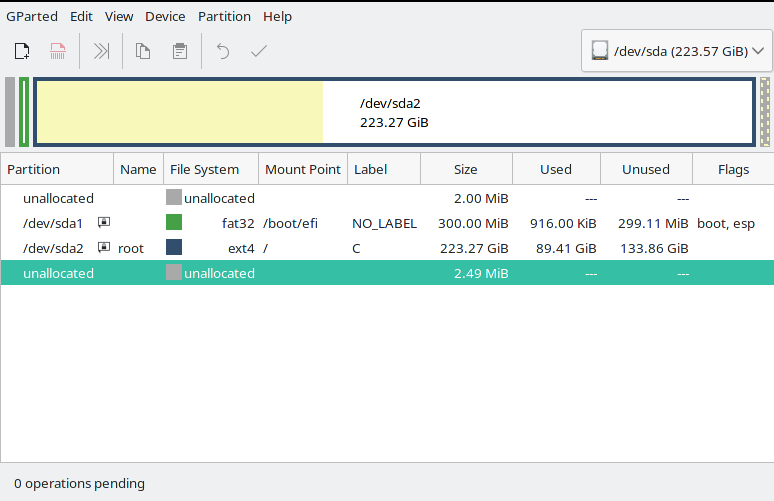Click the Resize/Move partition icon
Image resolution: width=774 pixels, height=501 pixels.
pyautogui.click(x=101, y=51)
